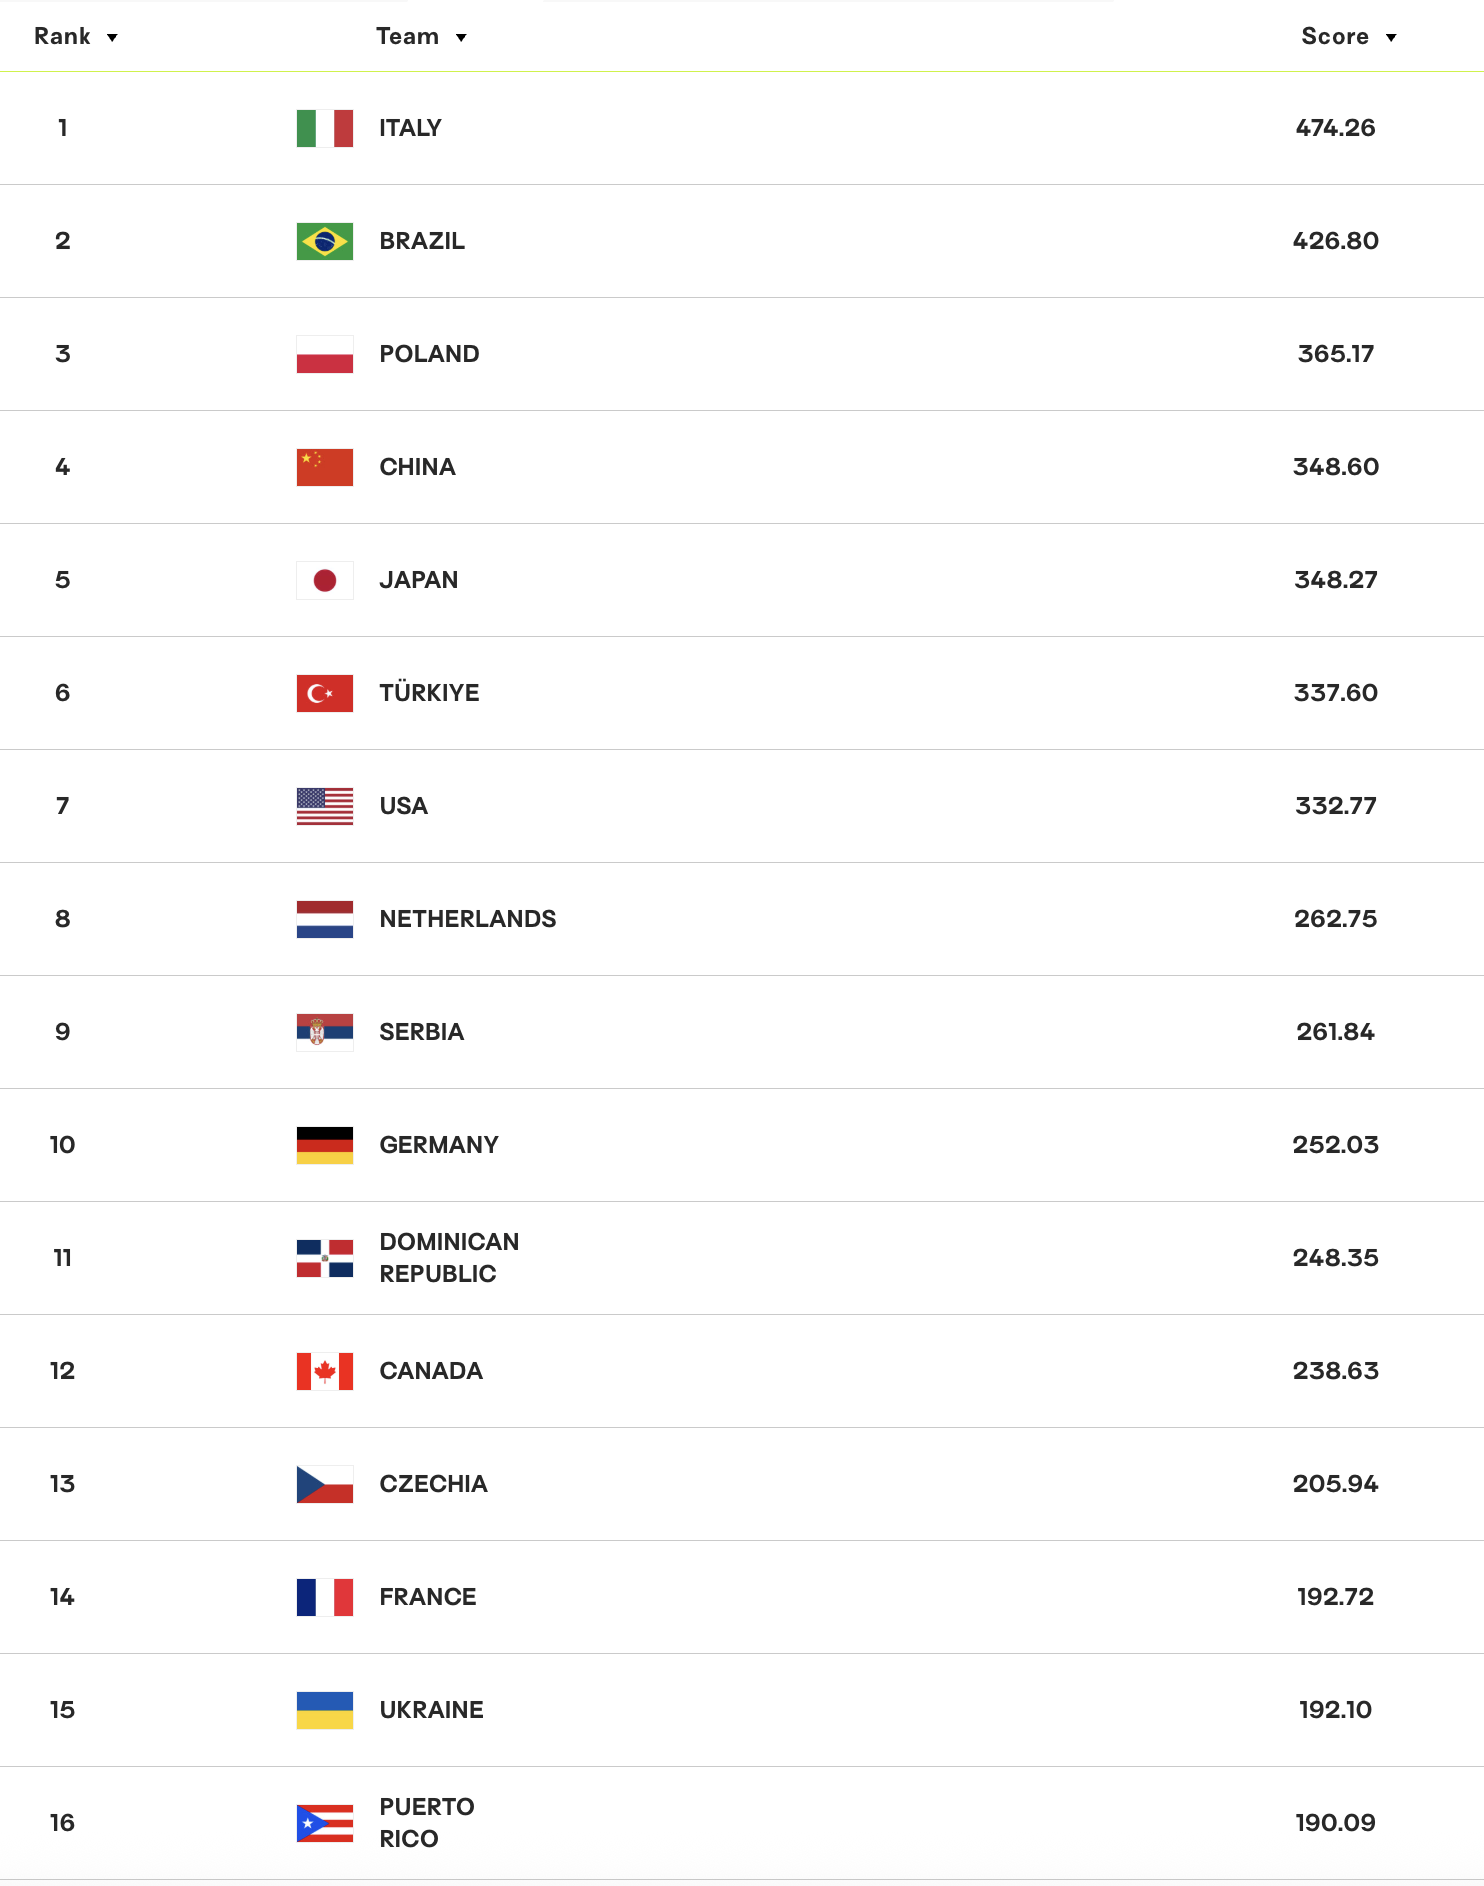Screen dimensions: 1484x1886
Task: Select the Türkiye flag icon
Action: (325, 693)
